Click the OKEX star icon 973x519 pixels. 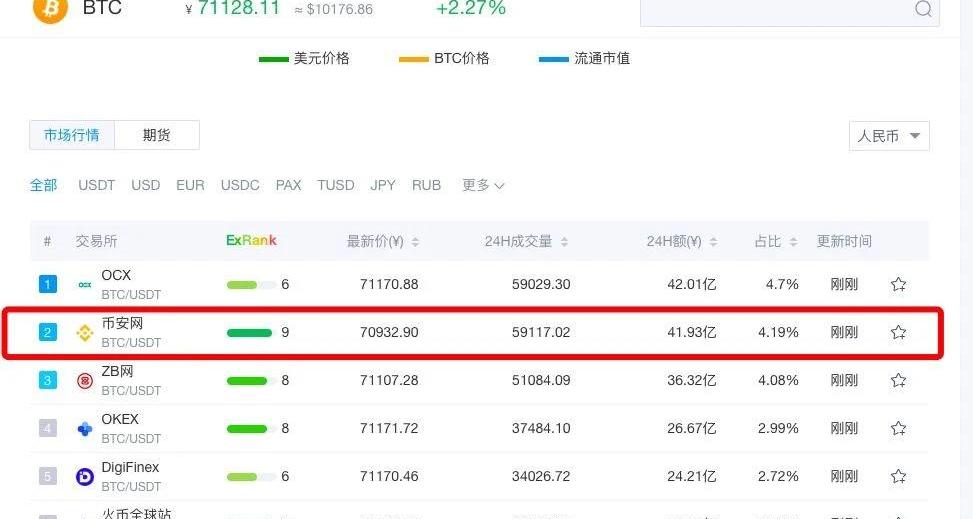(x=898, y=428)
